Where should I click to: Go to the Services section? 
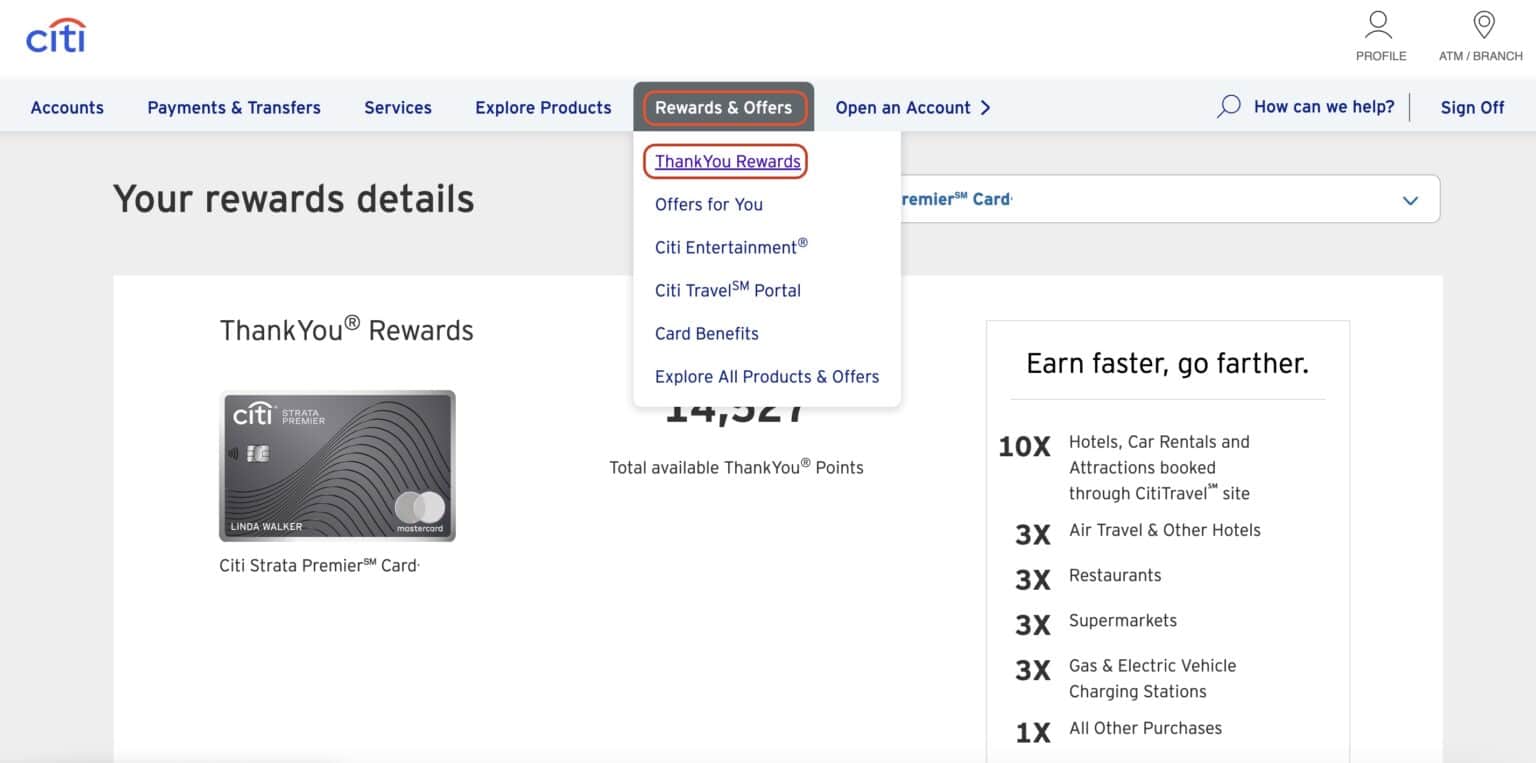tap(397, 107)
